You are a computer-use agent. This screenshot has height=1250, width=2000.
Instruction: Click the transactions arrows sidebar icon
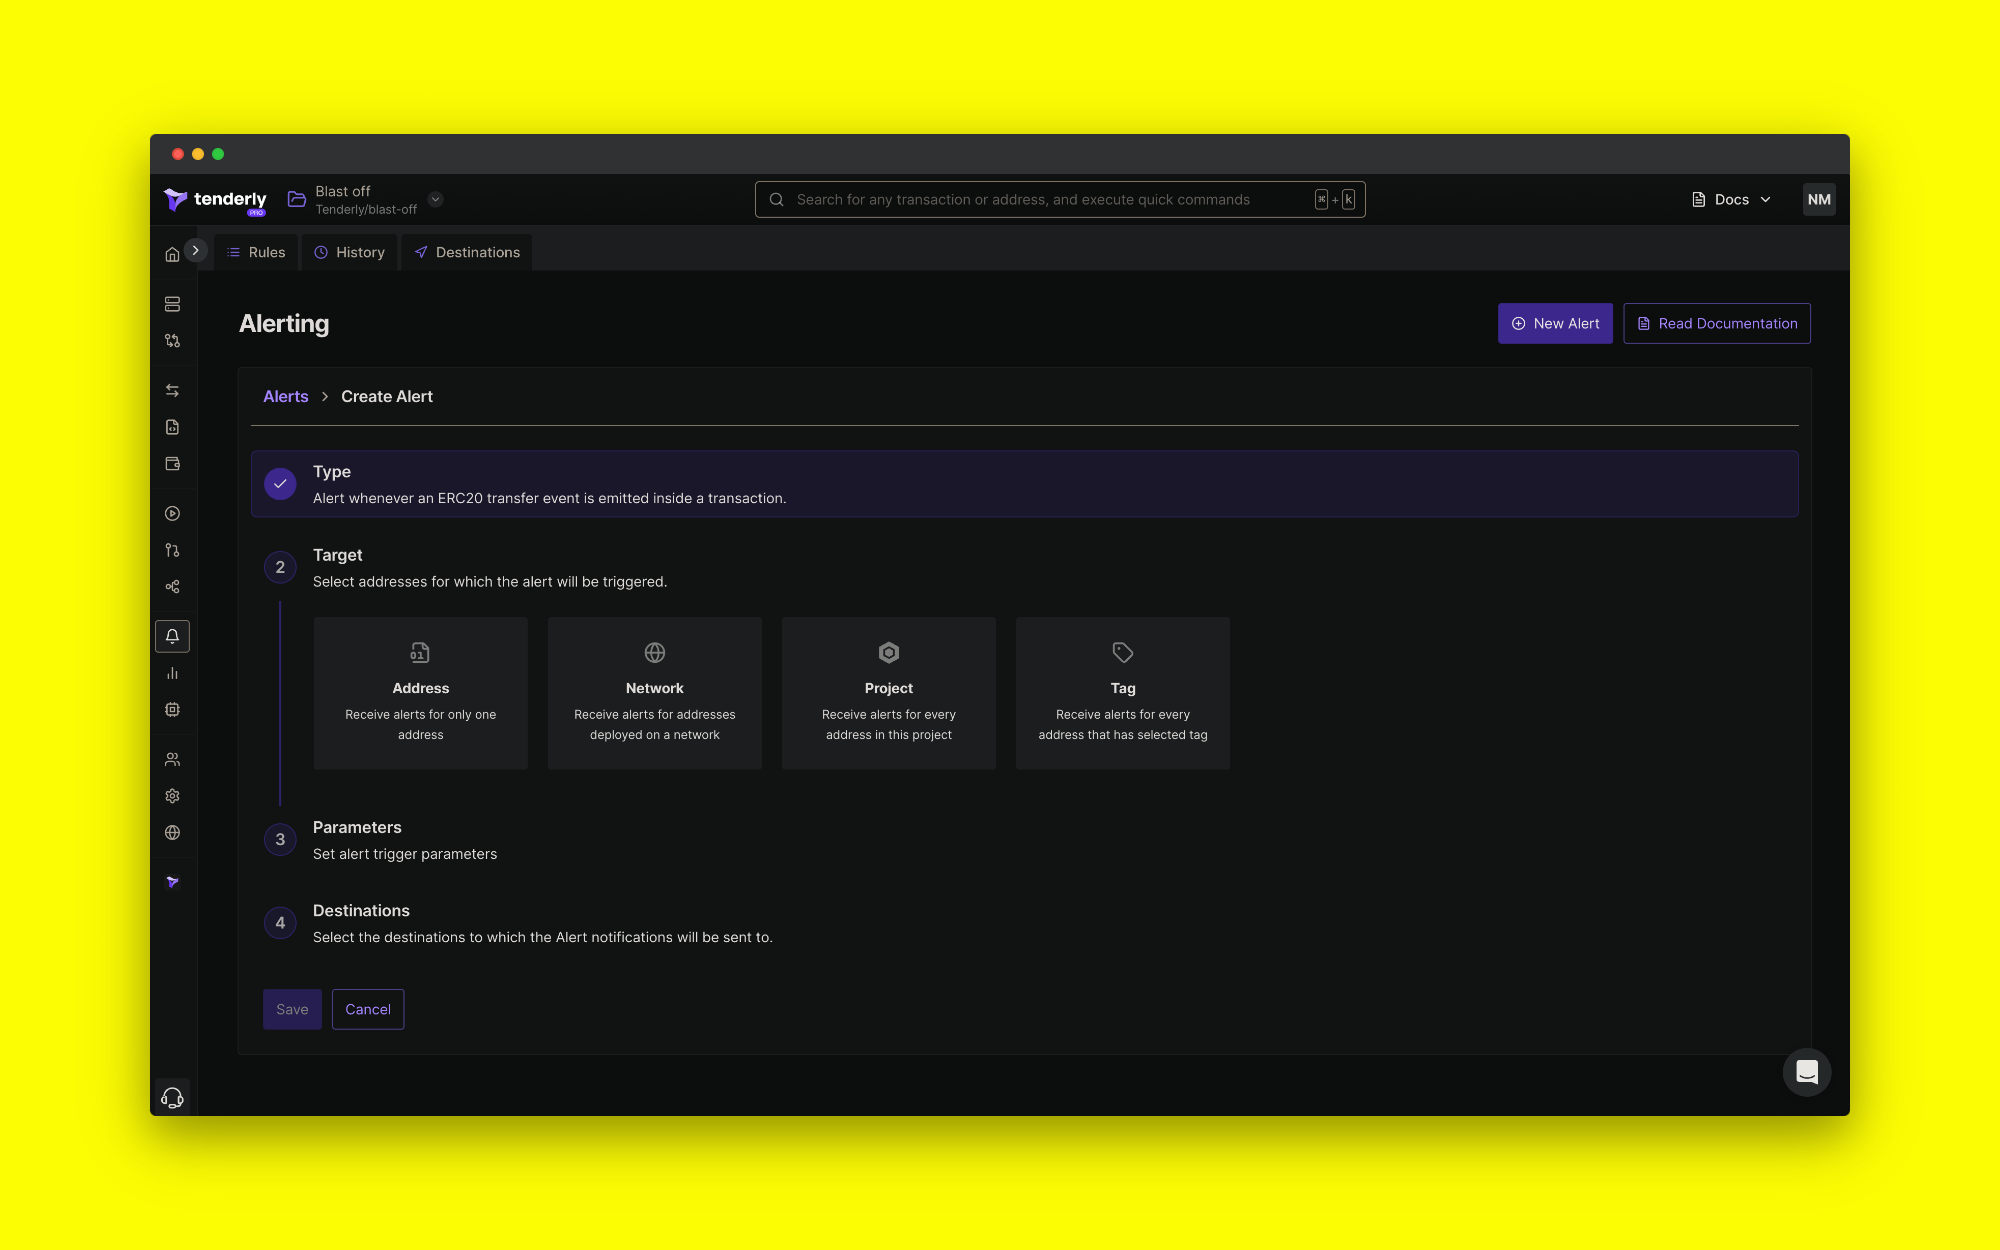click(x=172, y=390)
